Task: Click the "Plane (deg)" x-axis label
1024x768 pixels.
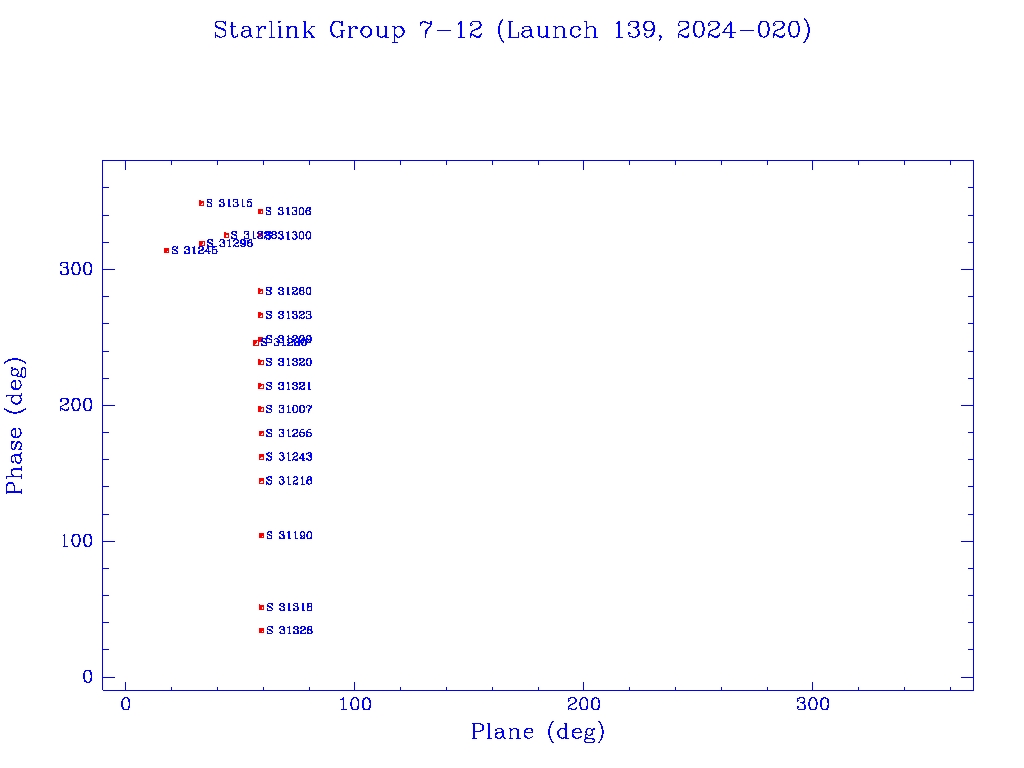Action: (x=537, y=732)
